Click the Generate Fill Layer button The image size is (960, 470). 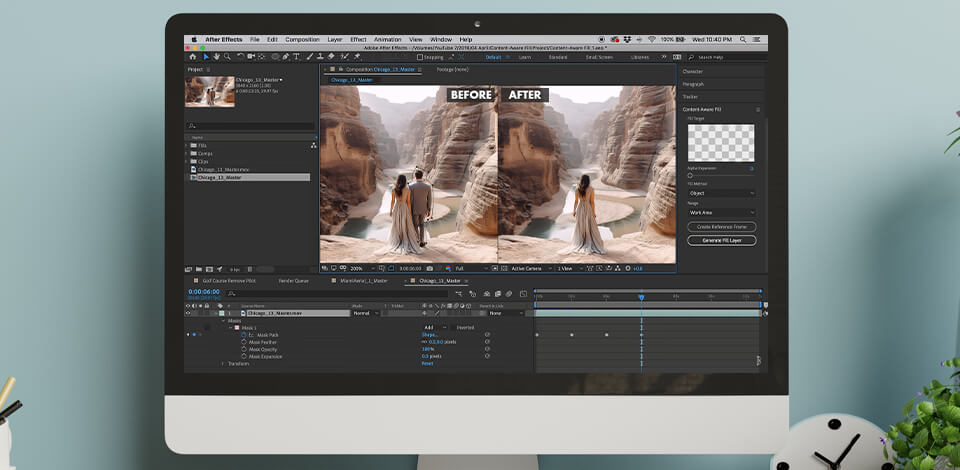coord(721,240)
